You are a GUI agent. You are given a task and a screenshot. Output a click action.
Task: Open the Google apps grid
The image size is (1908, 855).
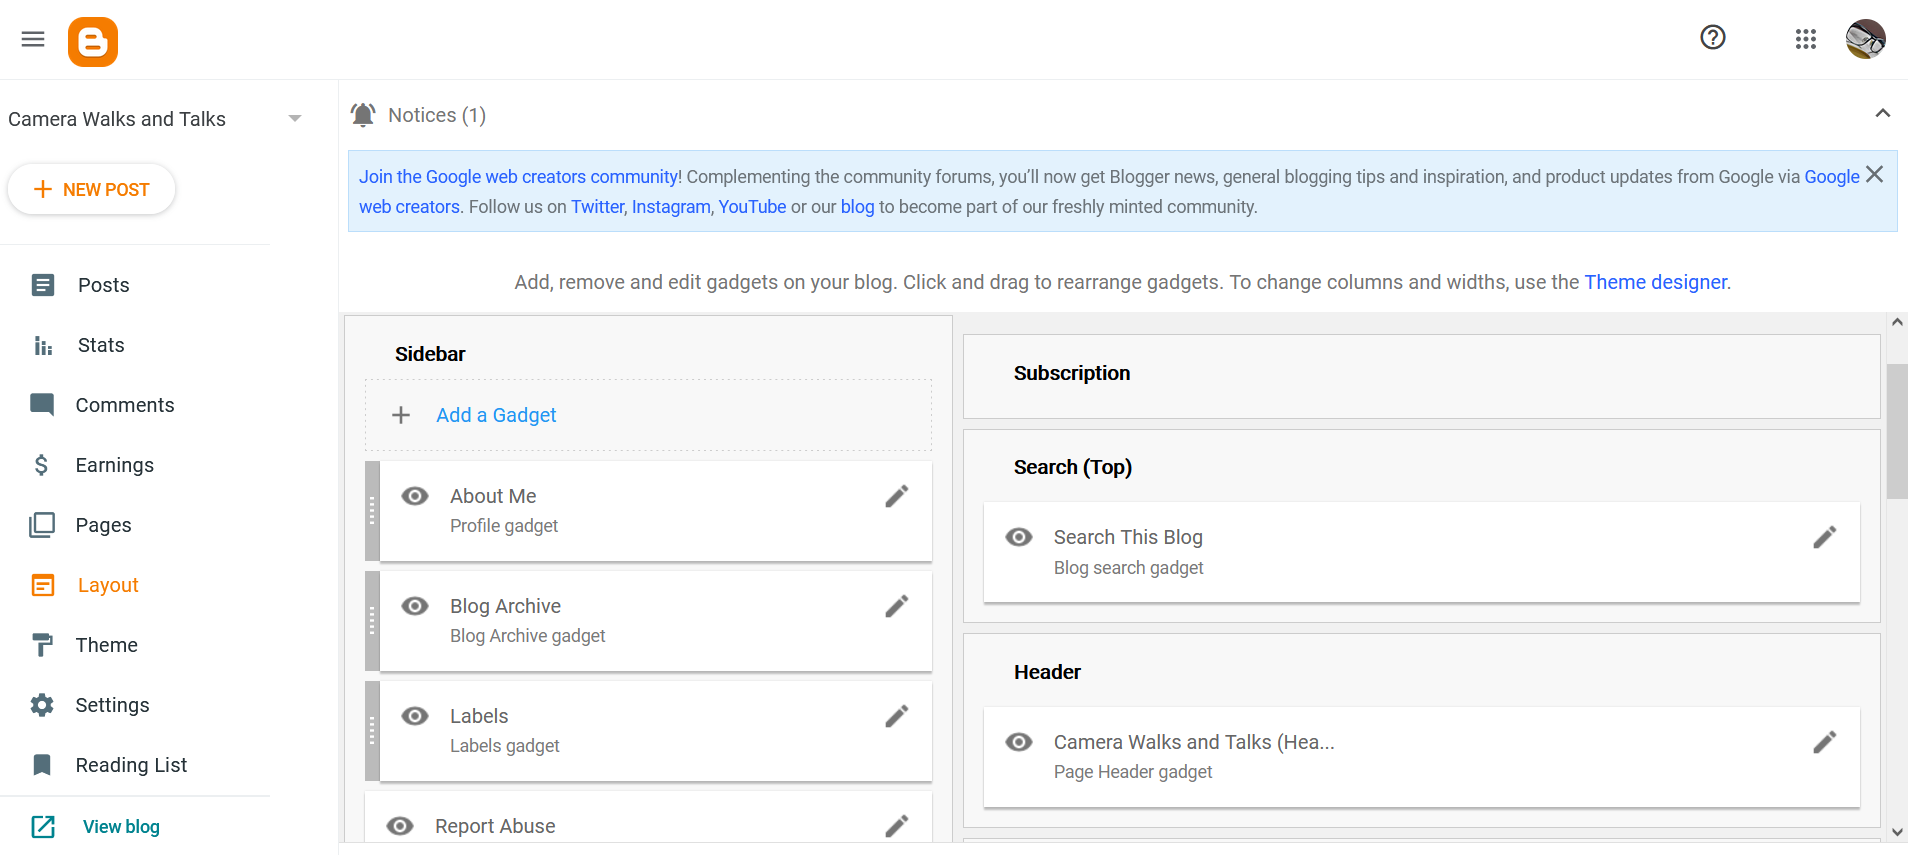pos(1805,39)
